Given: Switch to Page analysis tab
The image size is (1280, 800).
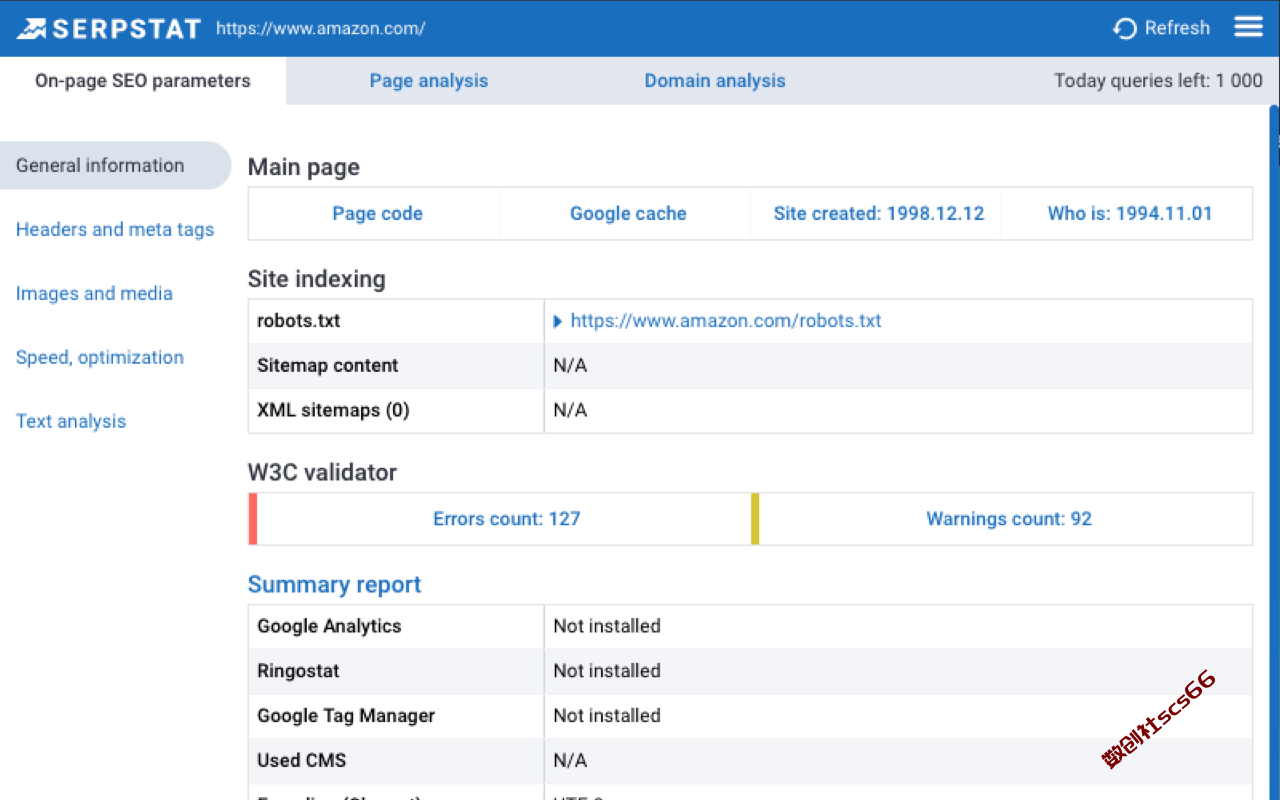Looking at the screenshot, I should point(429,81).
